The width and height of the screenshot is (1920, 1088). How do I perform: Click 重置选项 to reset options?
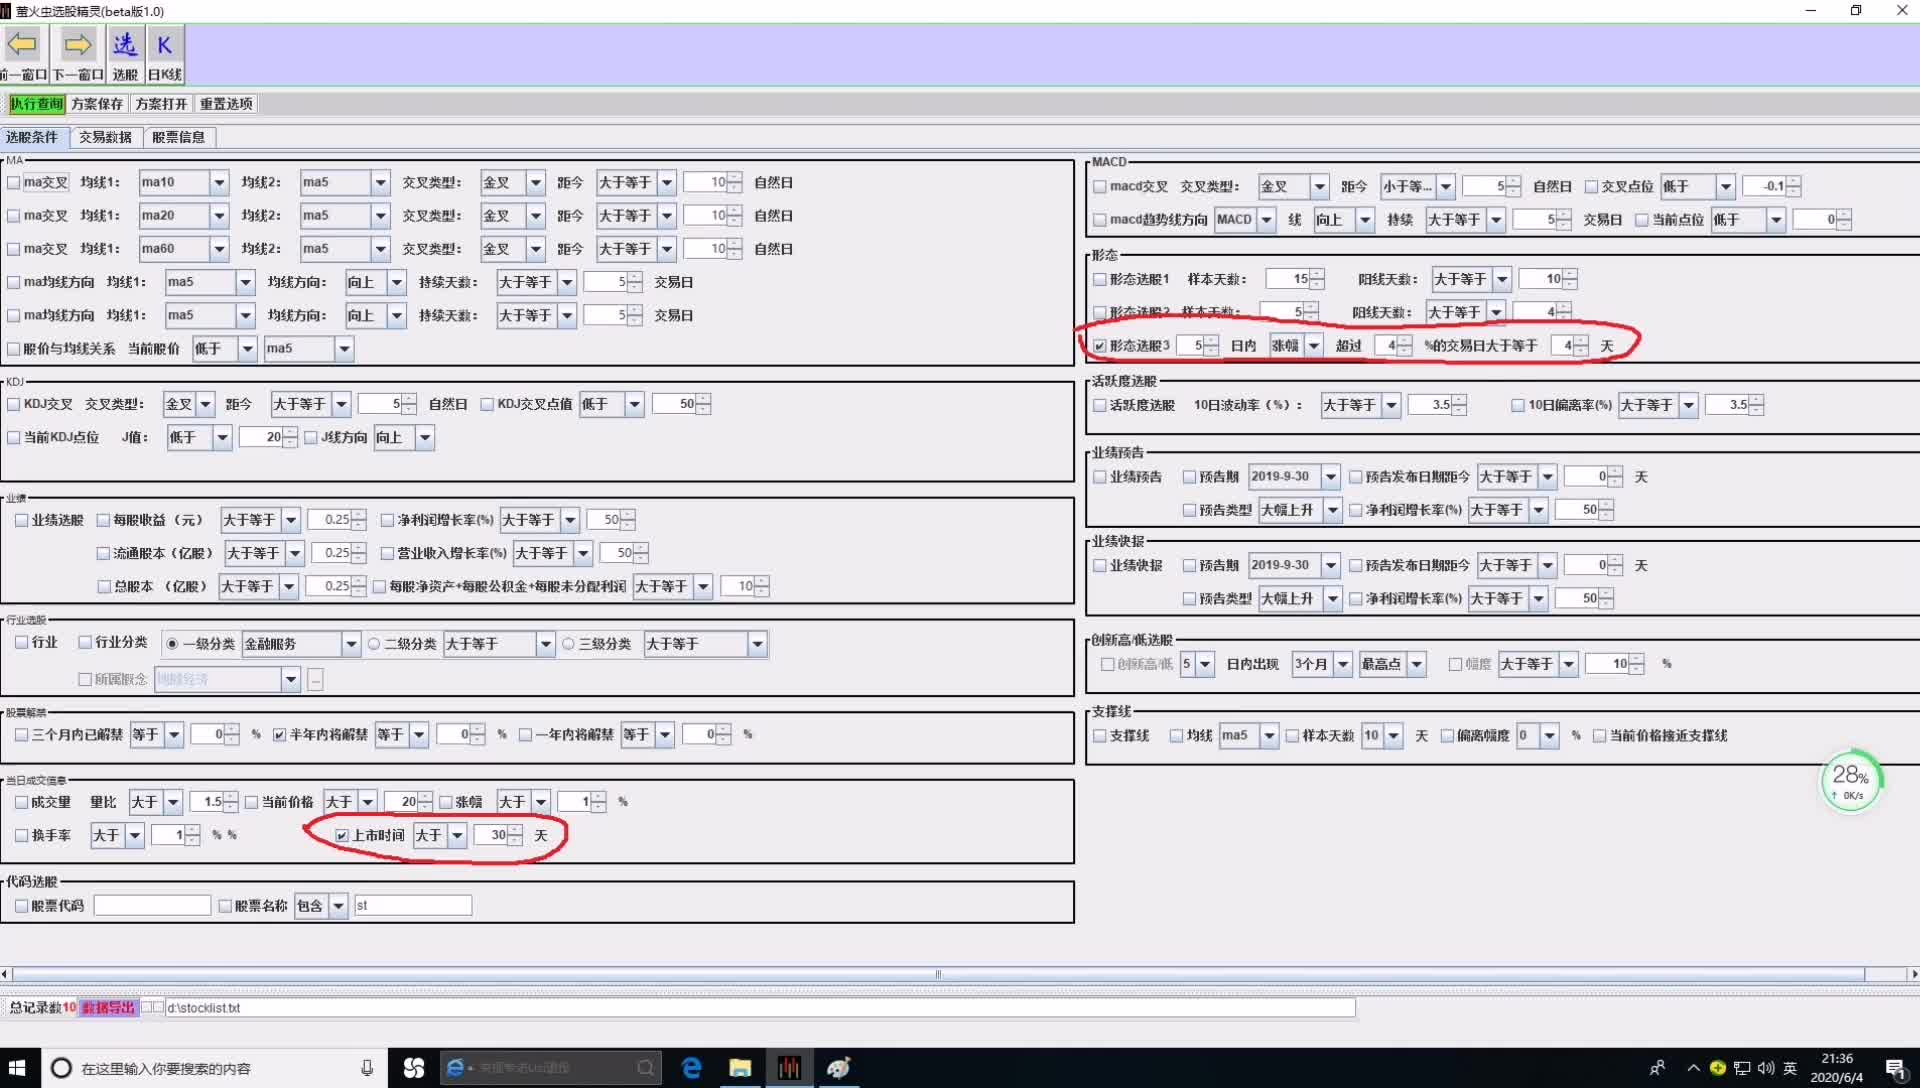tap(226, 104)
